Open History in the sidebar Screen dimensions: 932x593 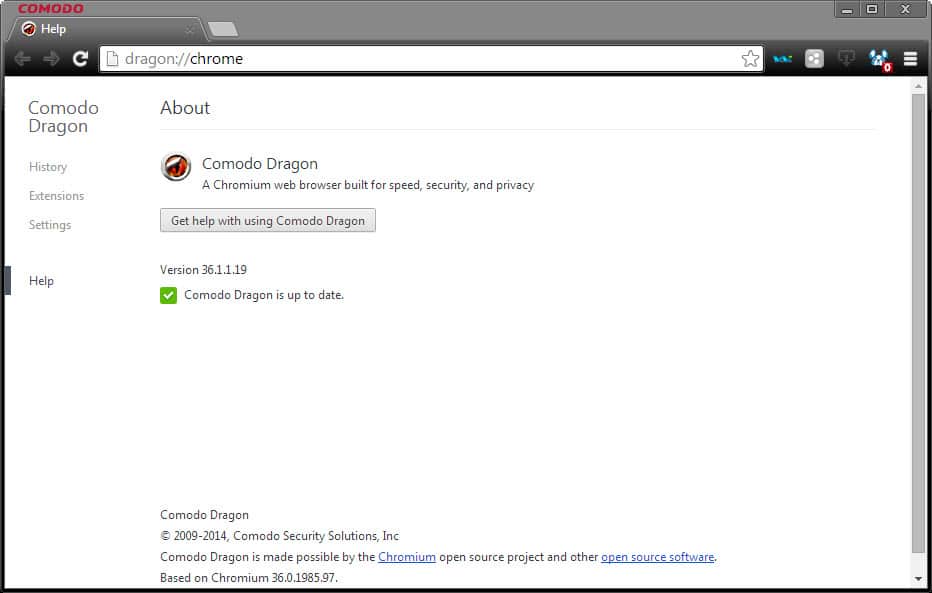tap(48, 167)
